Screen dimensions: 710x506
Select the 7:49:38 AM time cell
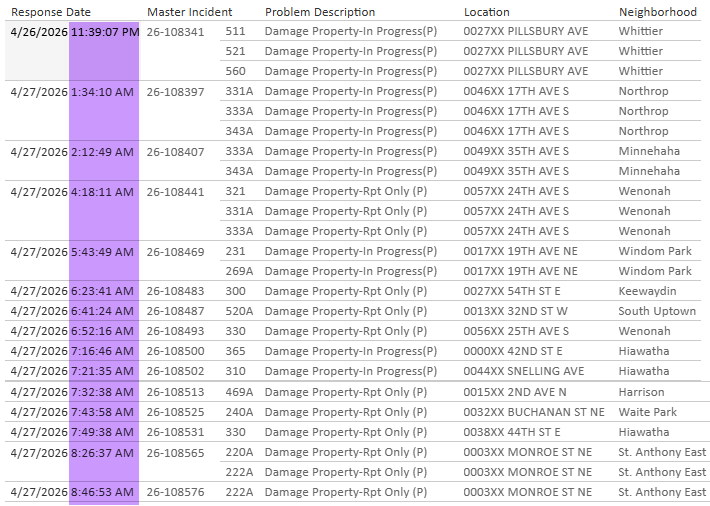102,432
